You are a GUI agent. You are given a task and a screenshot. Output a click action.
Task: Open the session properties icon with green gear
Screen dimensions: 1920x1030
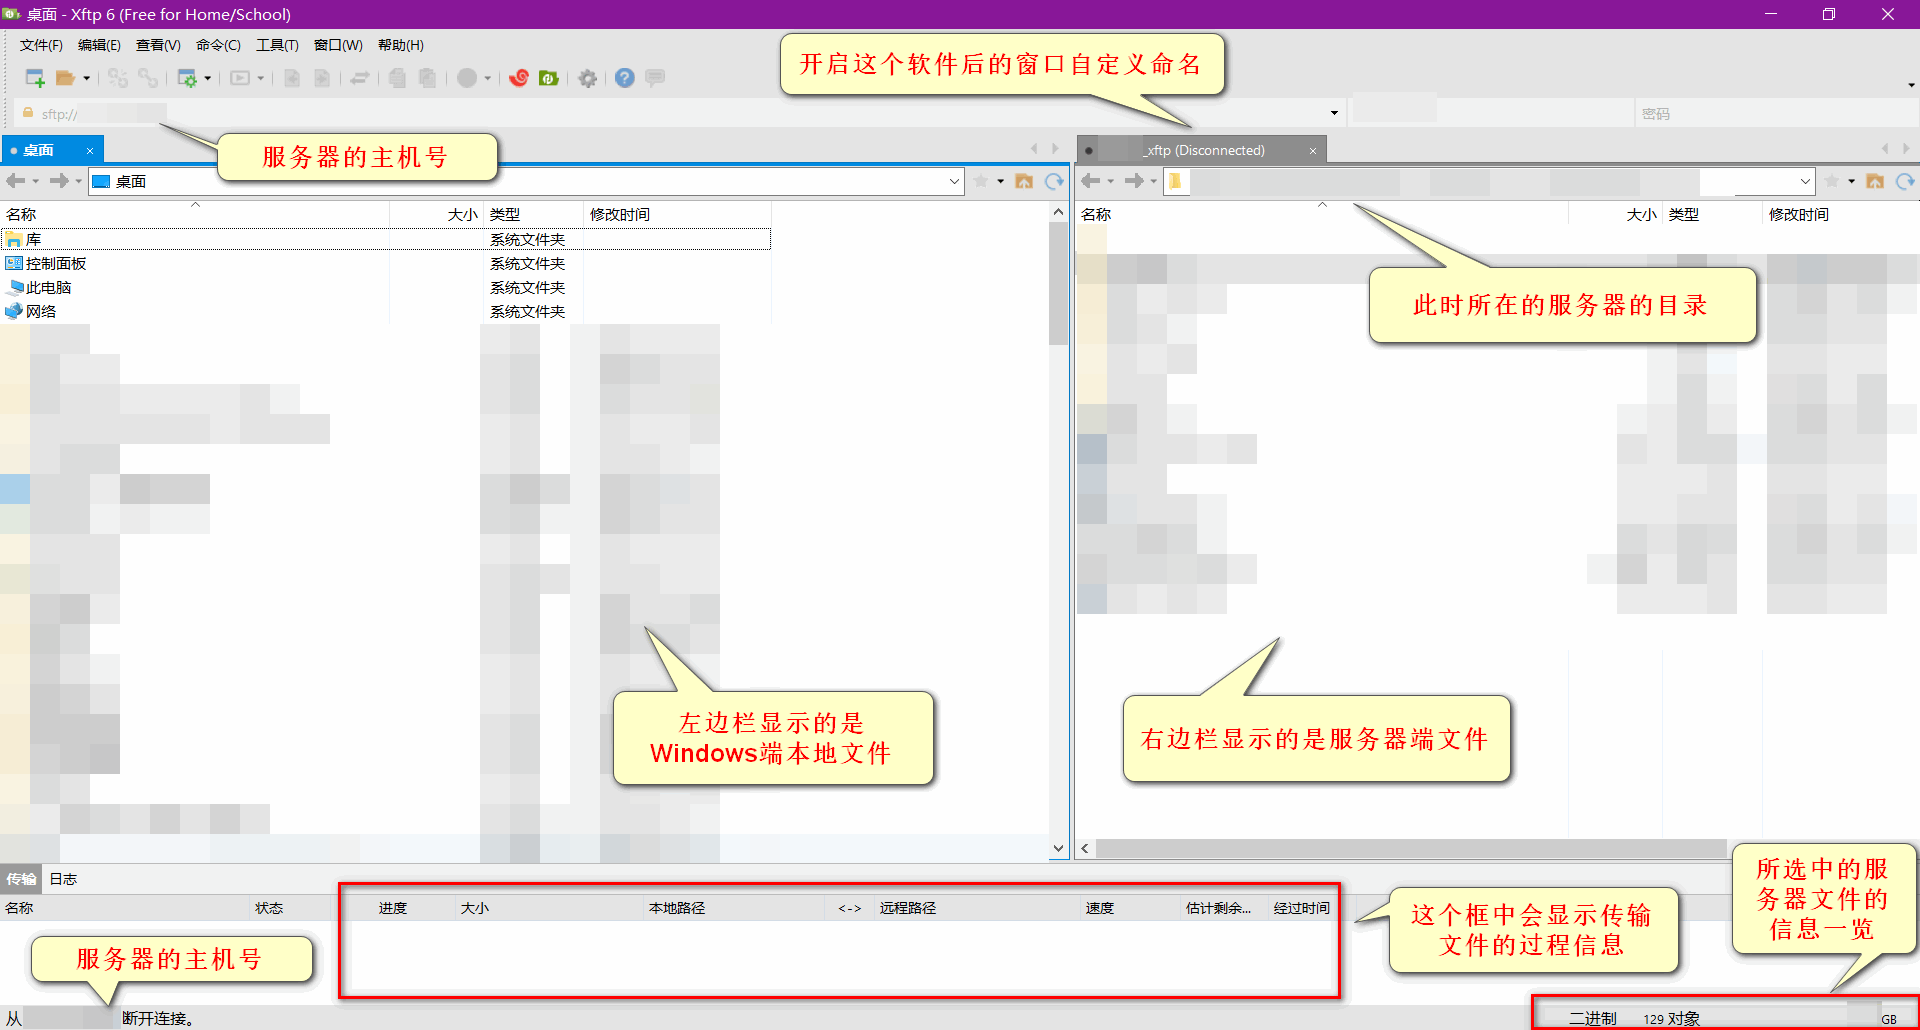187,78
